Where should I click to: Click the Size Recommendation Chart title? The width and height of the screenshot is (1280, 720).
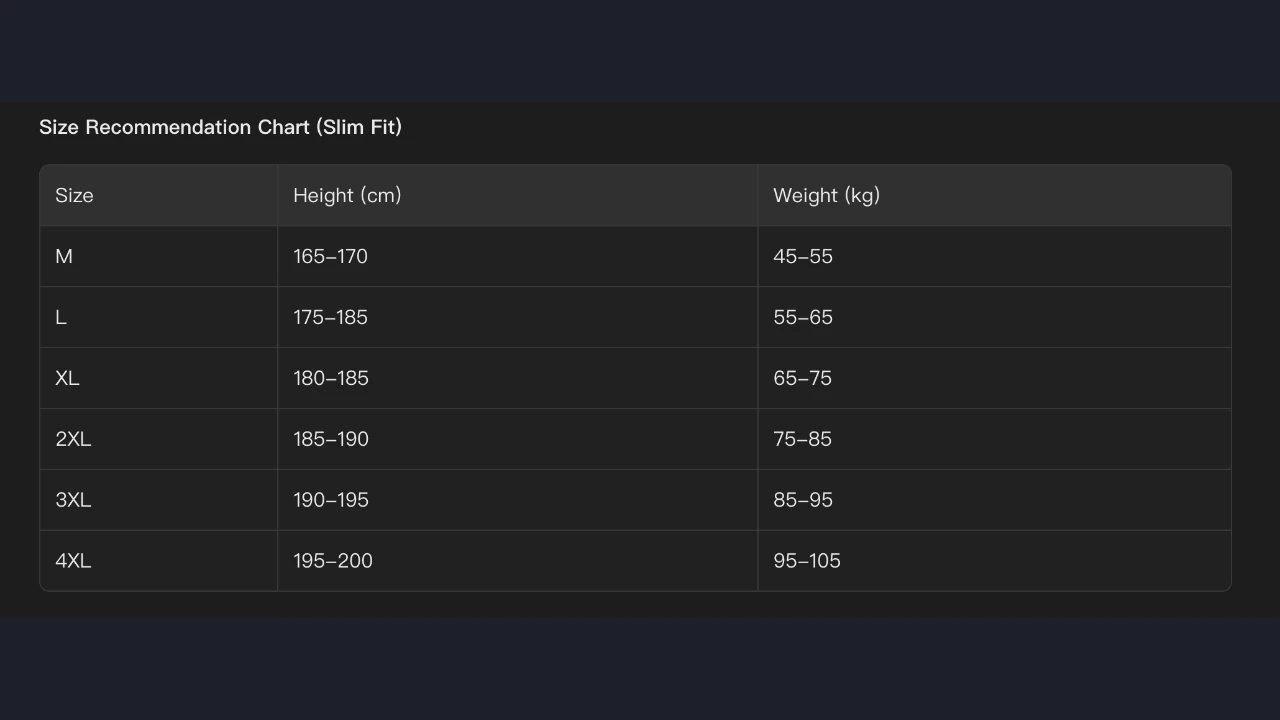[x=220, y=127]
